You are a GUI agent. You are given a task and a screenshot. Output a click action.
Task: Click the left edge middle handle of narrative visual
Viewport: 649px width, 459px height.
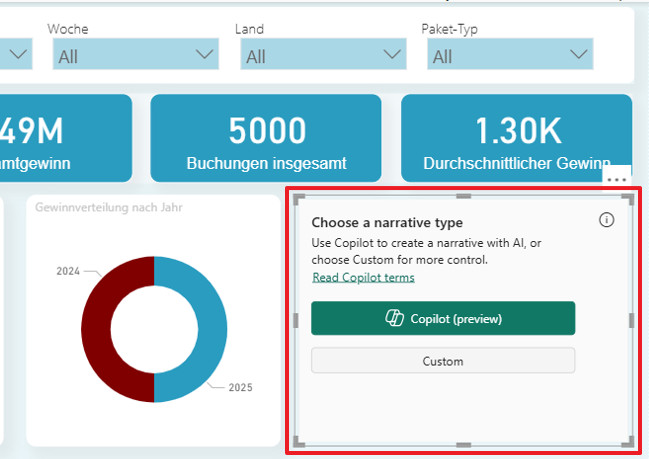pos(296,320)
